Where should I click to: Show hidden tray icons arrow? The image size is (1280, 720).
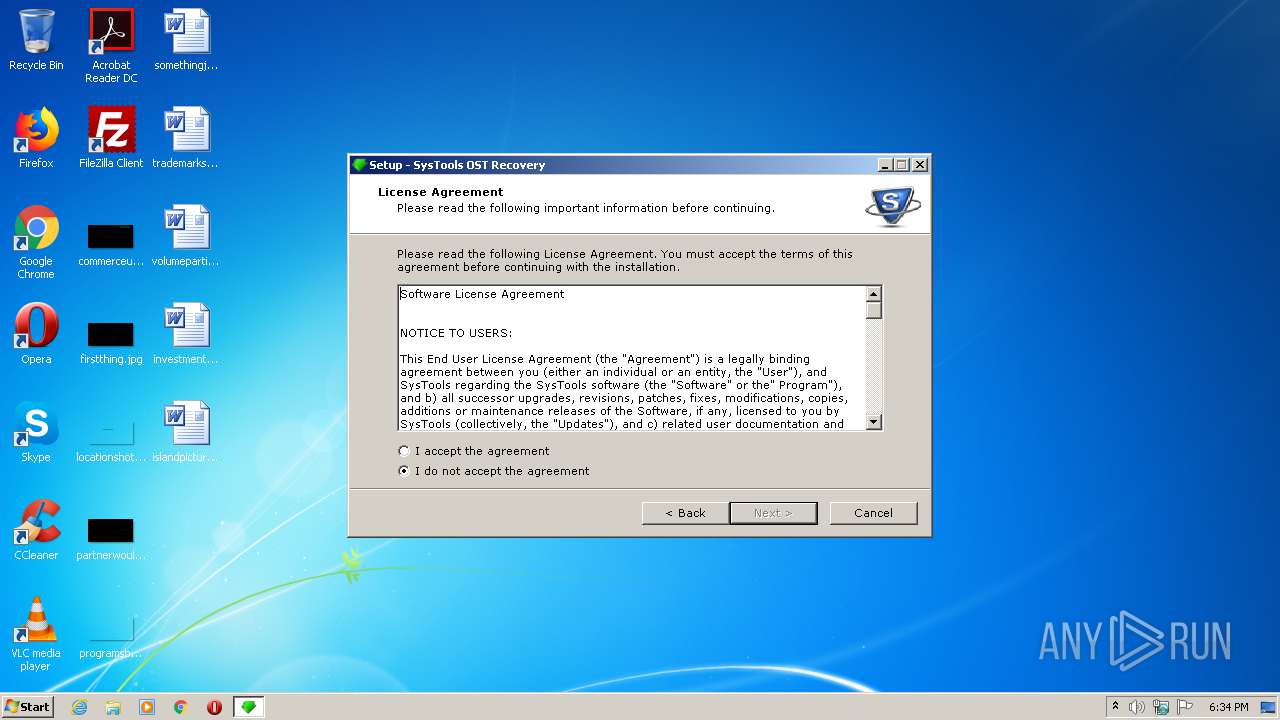point(1115,707)
